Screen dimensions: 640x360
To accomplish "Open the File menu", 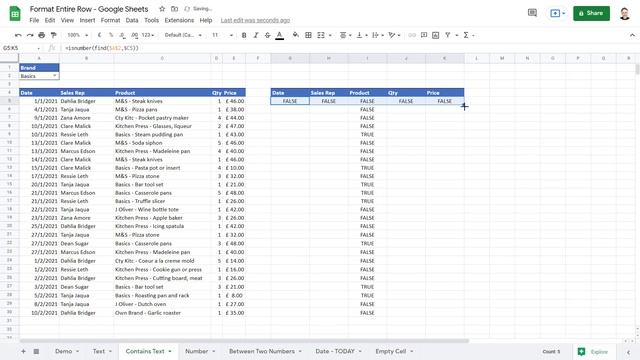I will coord(34,20).
